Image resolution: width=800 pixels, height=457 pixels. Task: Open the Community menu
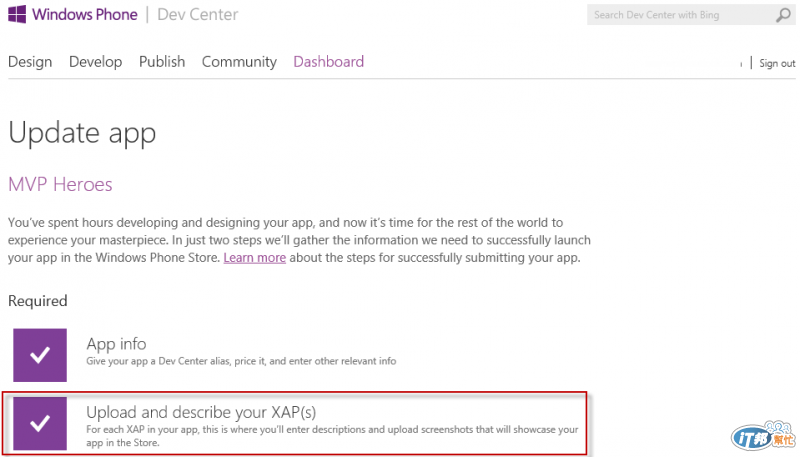point(239,62)
